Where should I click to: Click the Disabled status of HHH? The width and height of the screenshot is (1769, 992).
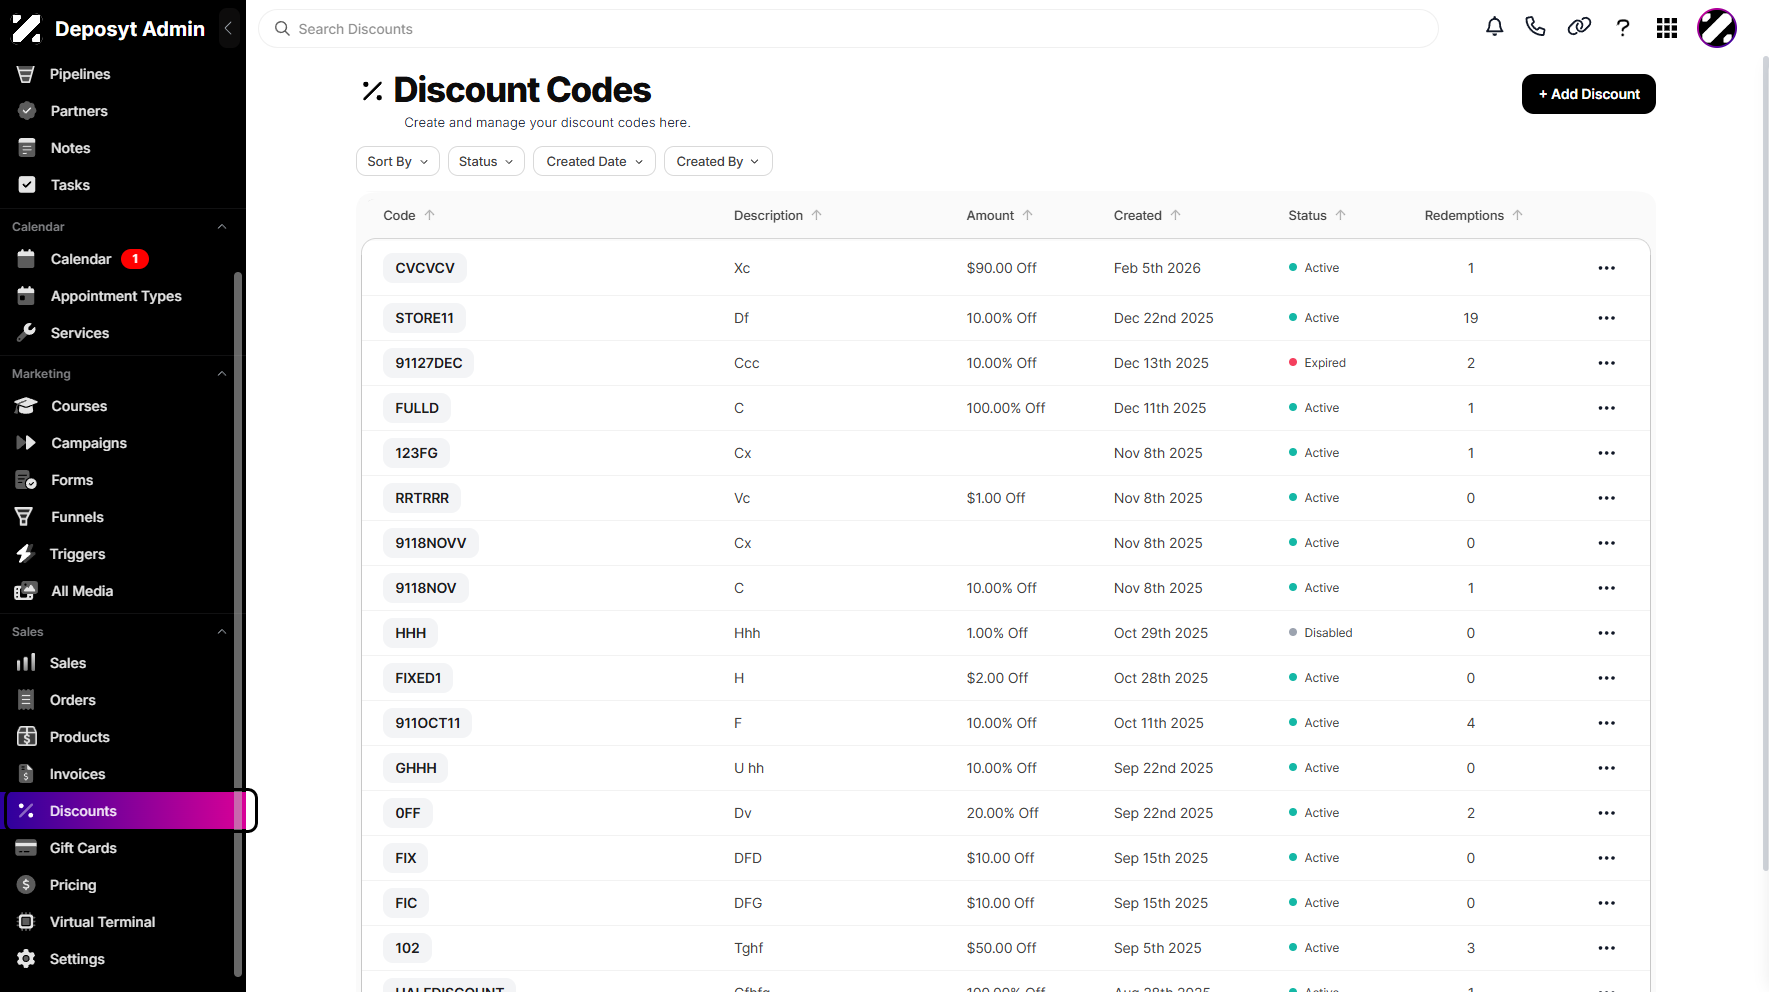click(1320, 633)
